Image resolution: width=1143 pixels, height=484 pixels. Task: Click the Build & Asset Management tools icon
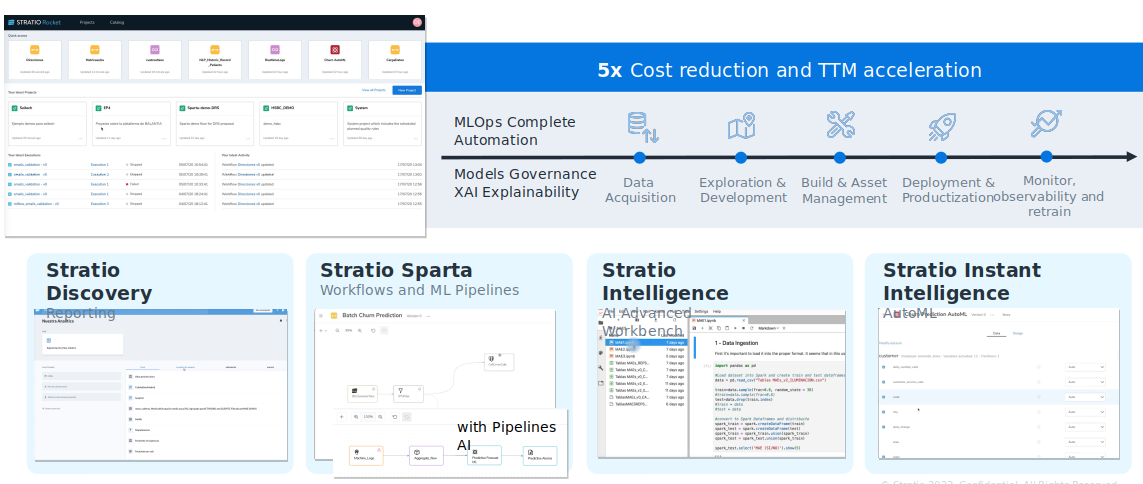pyautogui.click(x=840, y=125)
